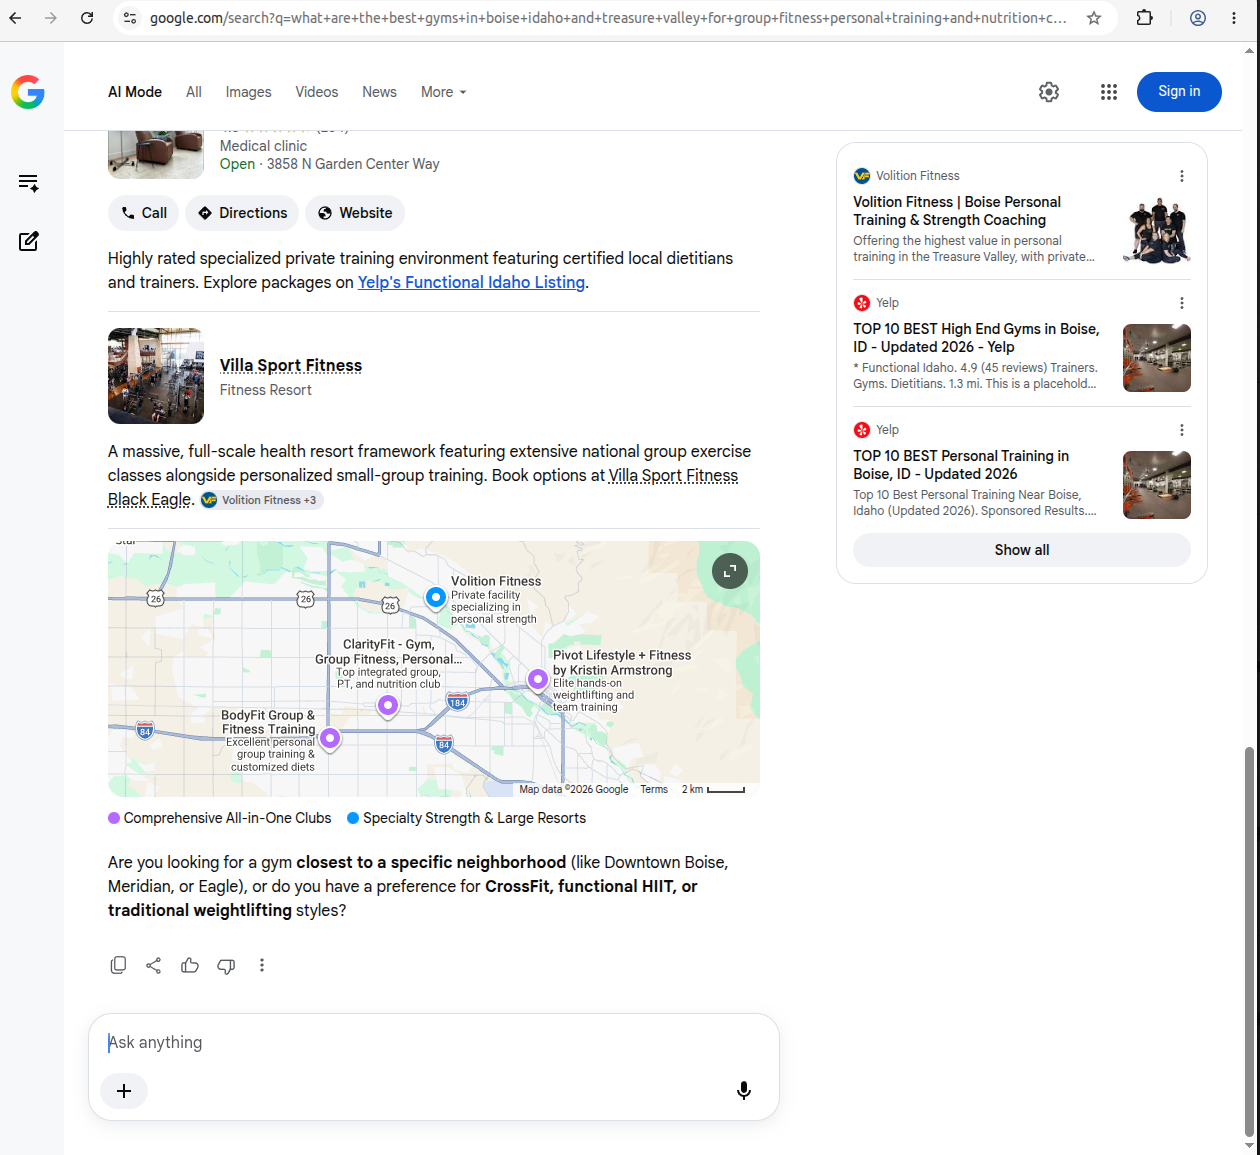This screenshot has width=1260, height=1155.
Task: Start voice input with microphone
Action: (x=744, y=1090)
